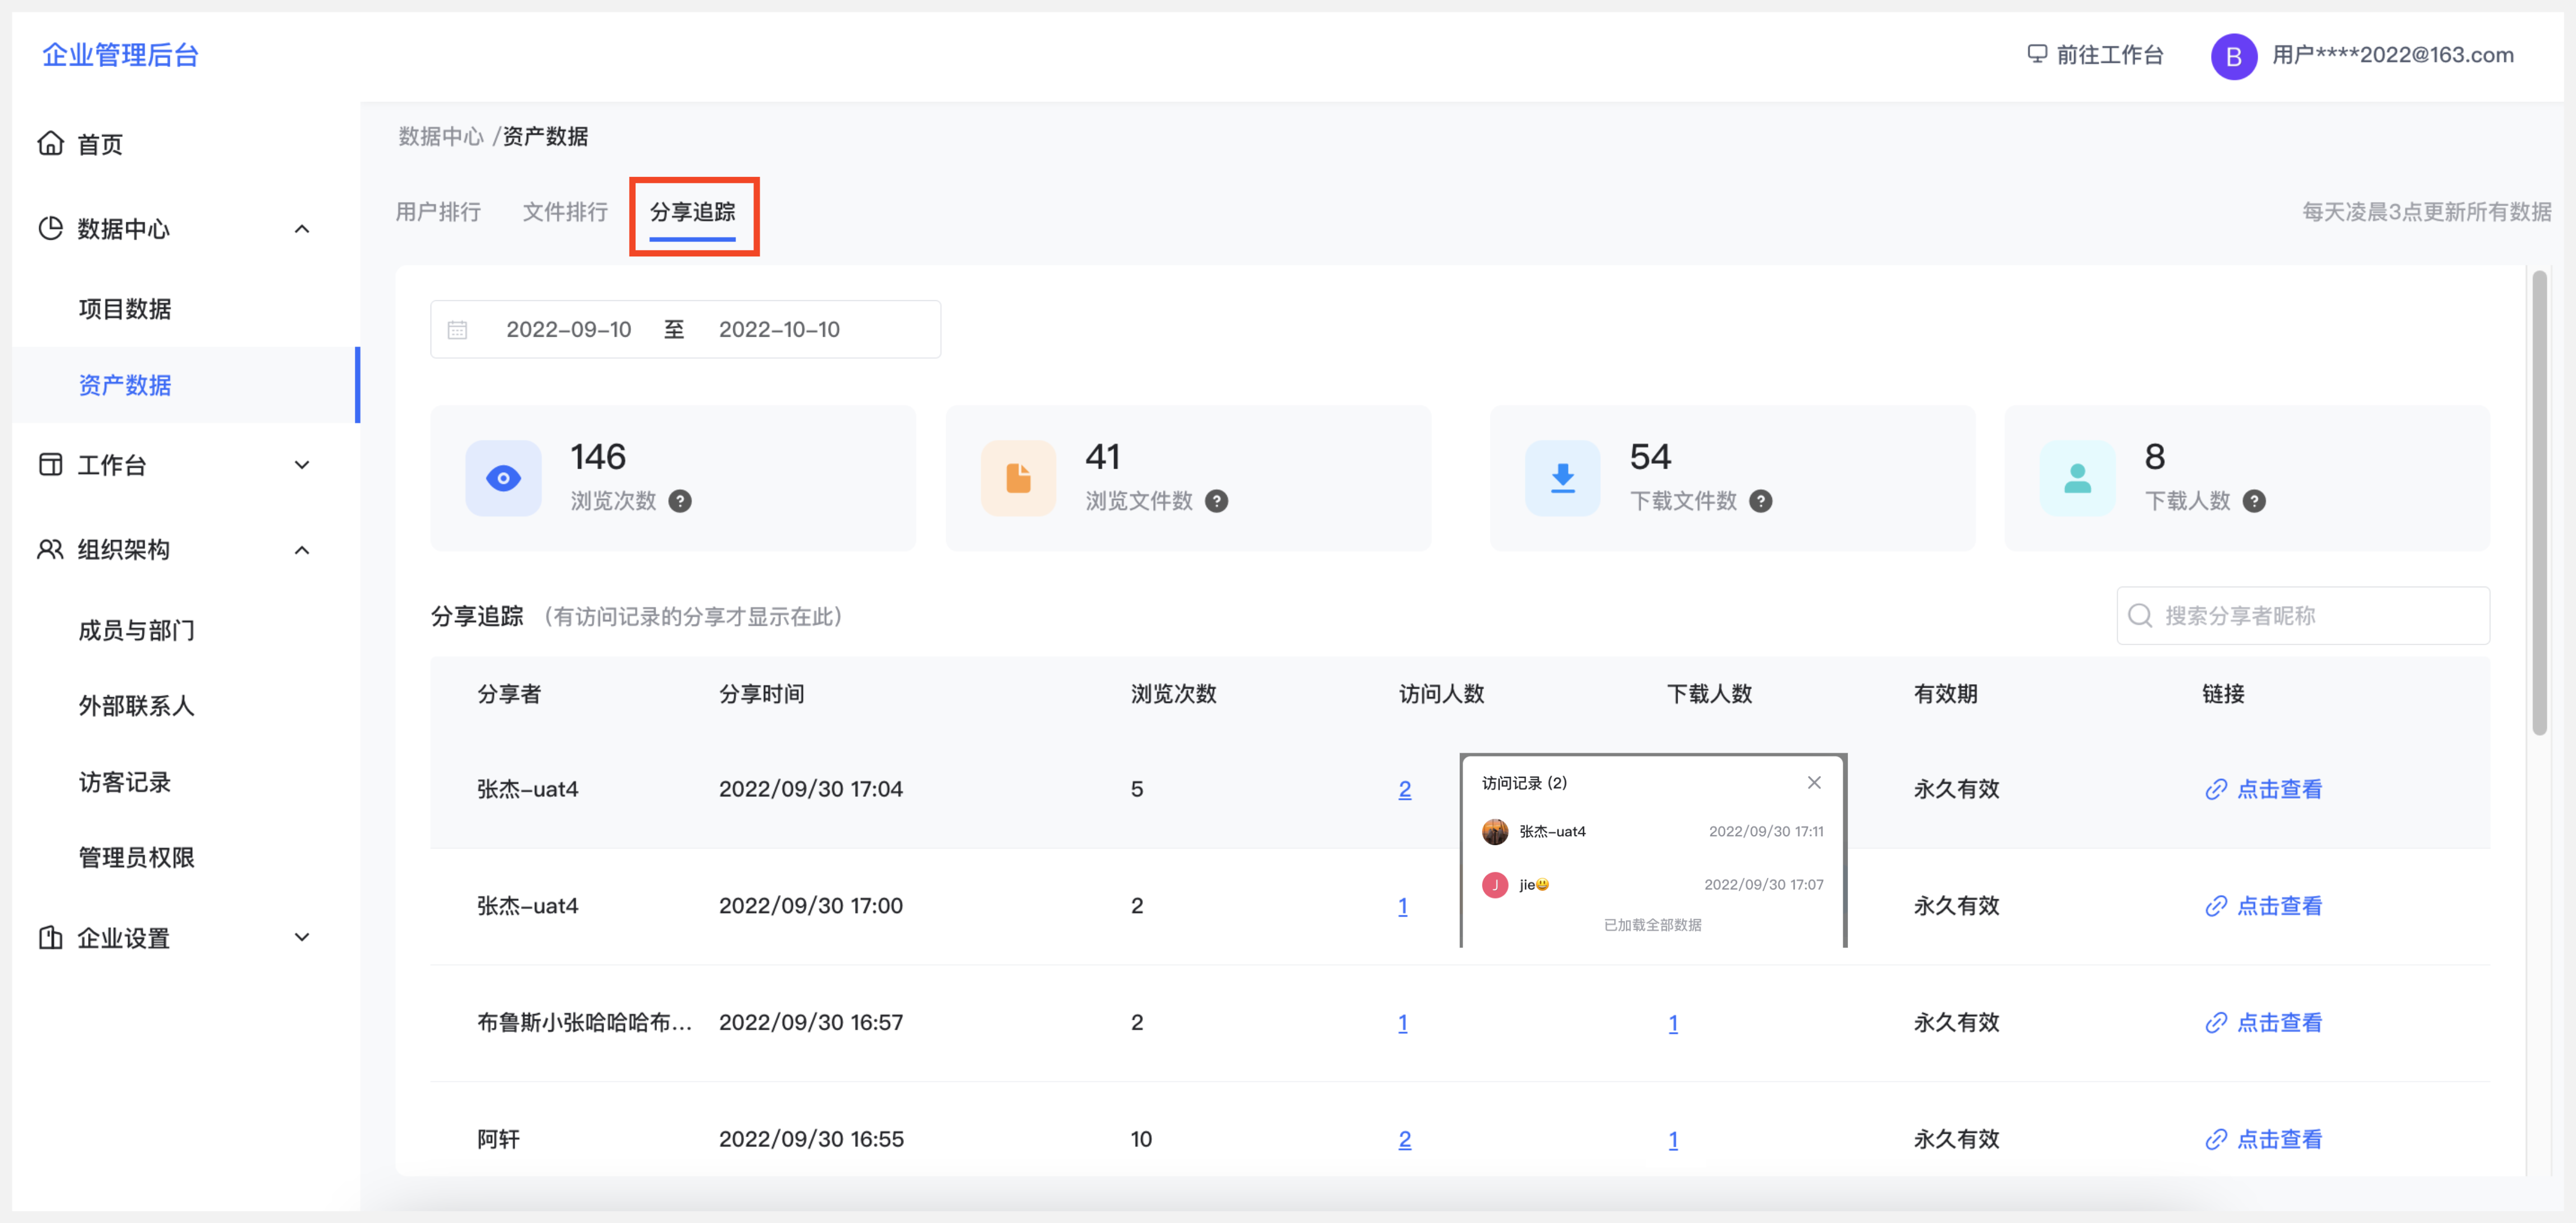Collapse the 数据中心 menu chevron
The width and height of the screenshot is (2576, 1223).
click(x=302, y=230)
